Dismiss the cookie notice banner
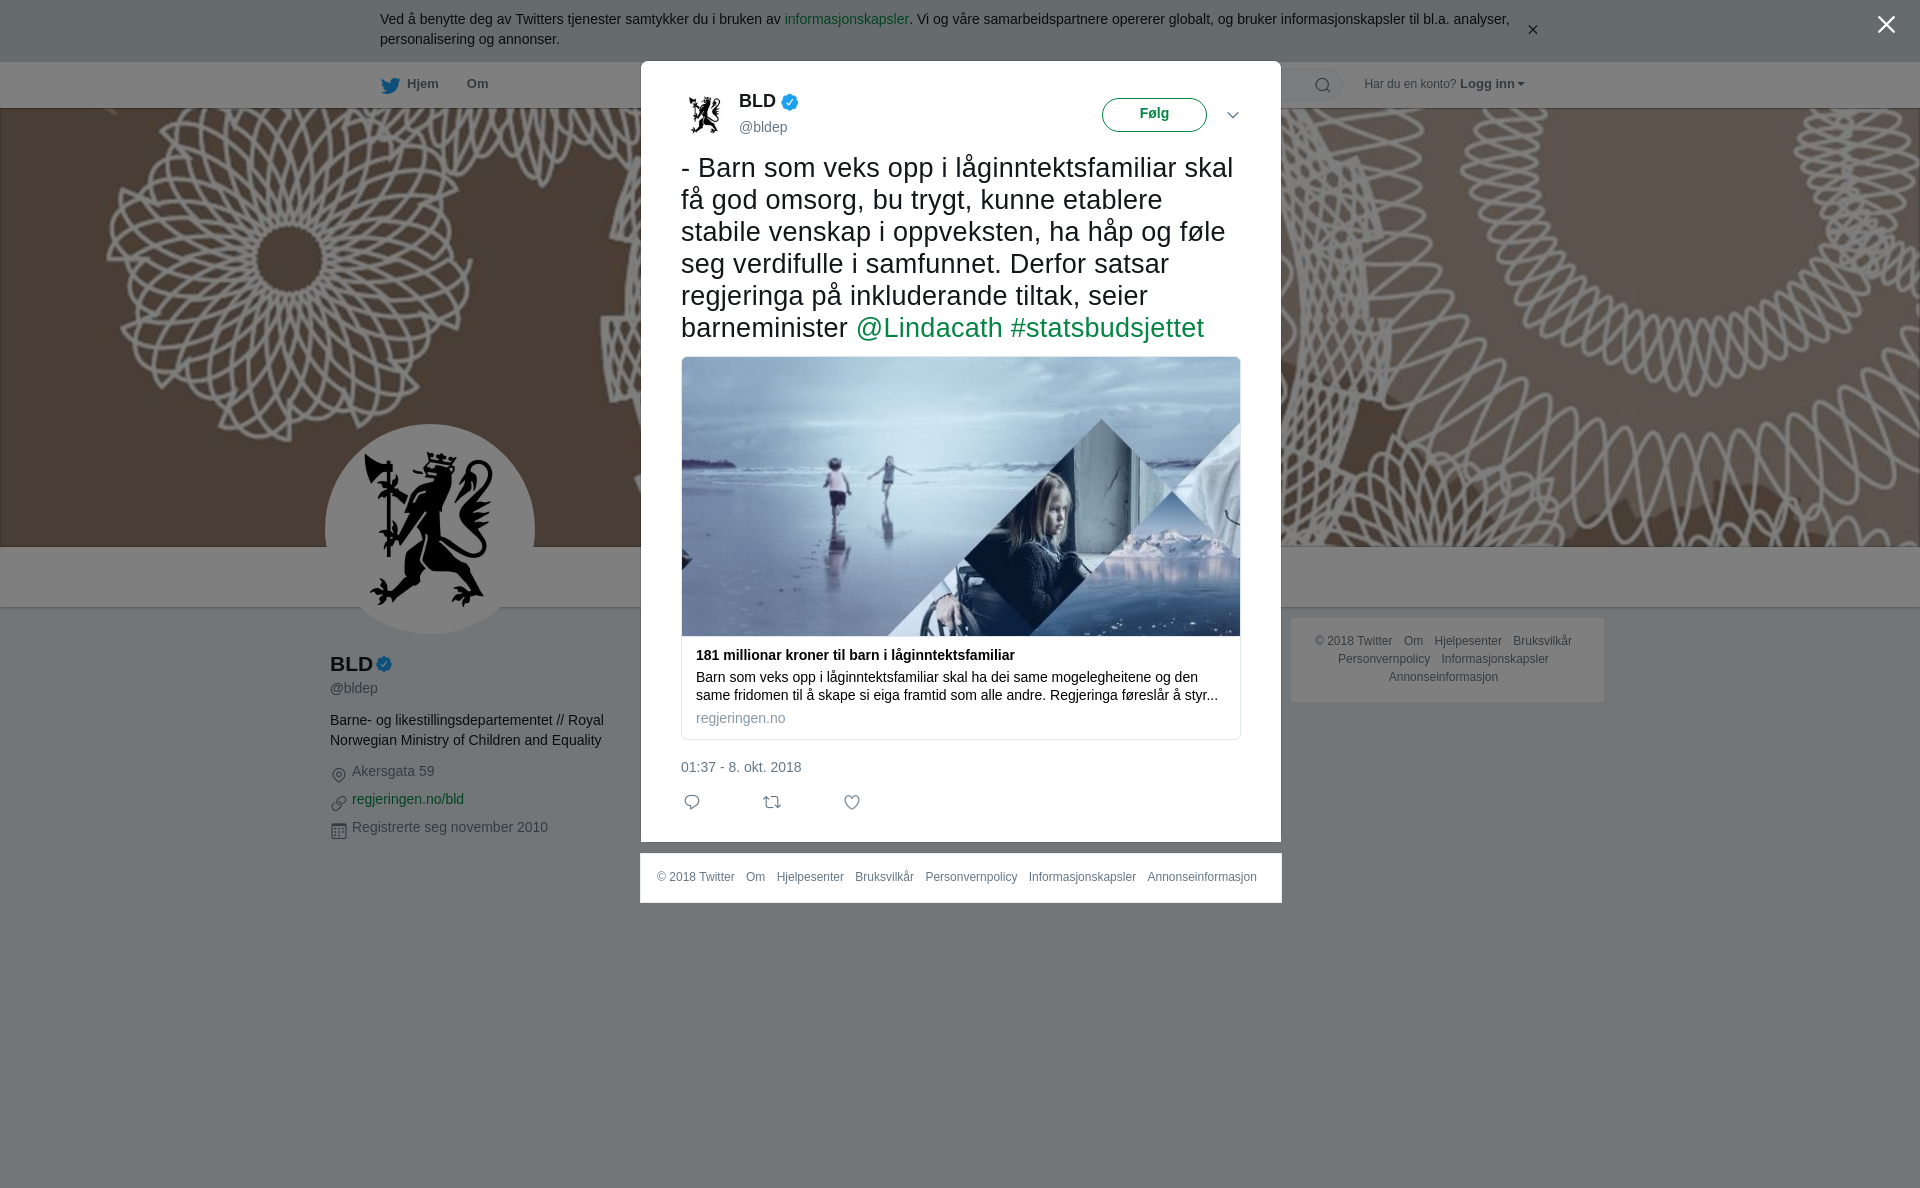1920x1188 pixels. (x=1532, y=30)
